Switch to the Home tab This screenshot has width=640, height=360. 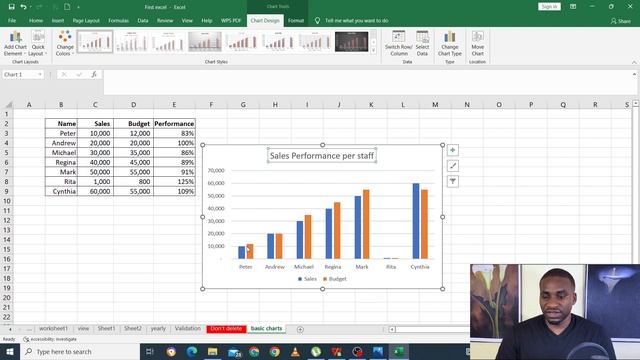pyautogui.click(x=36, y=20)
